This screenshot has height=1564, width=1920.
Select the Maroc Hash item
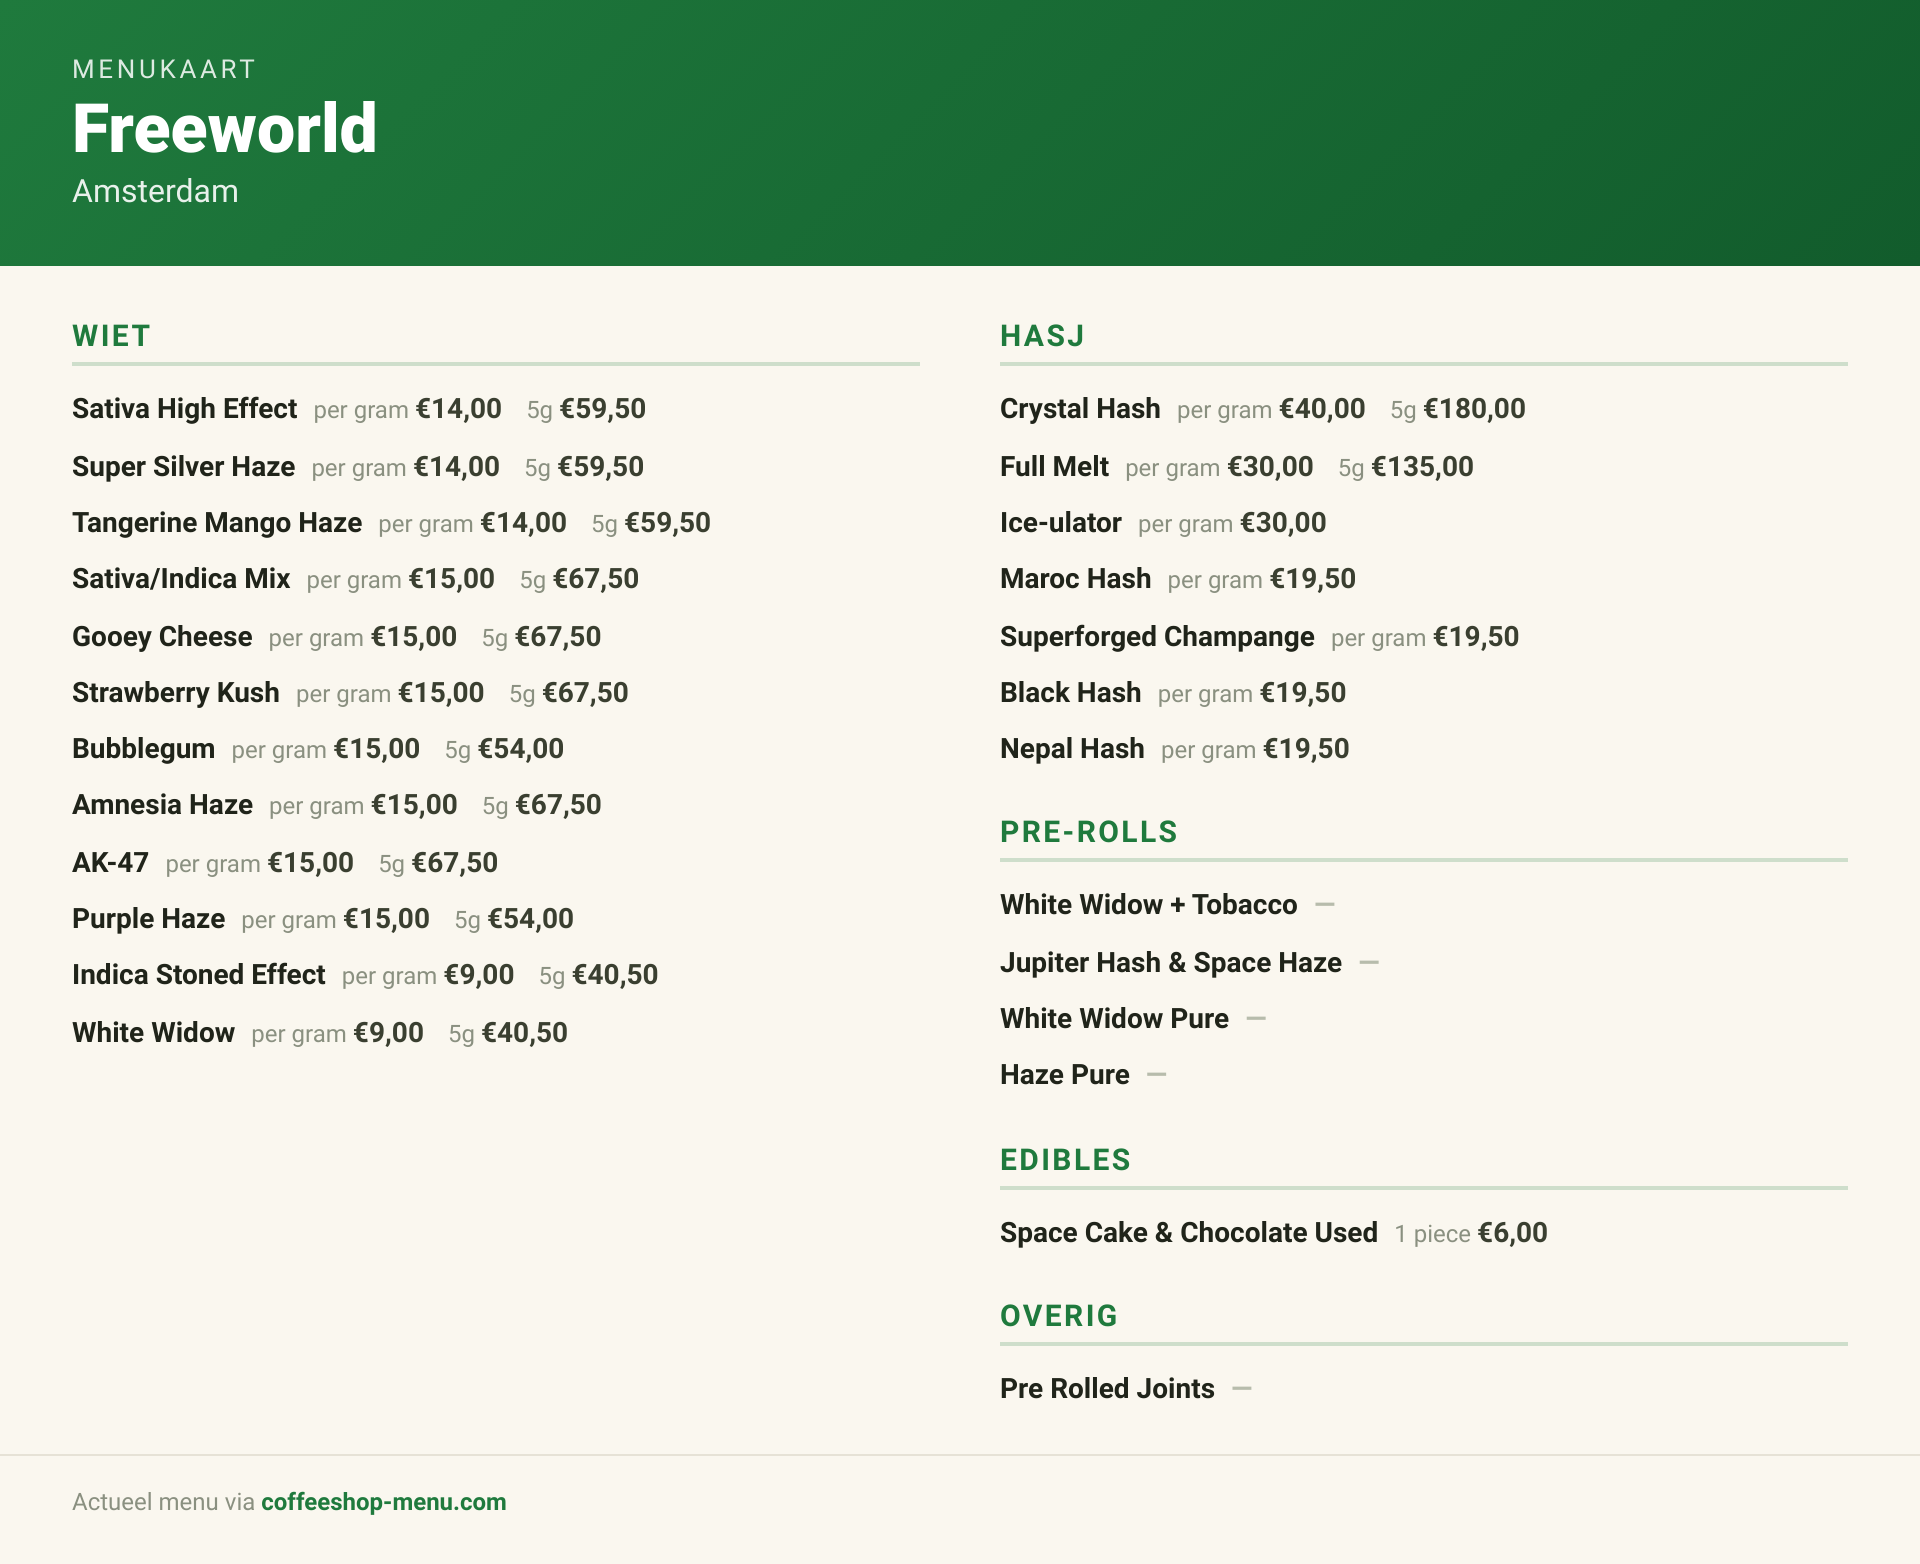click(x=1075, y=579)
